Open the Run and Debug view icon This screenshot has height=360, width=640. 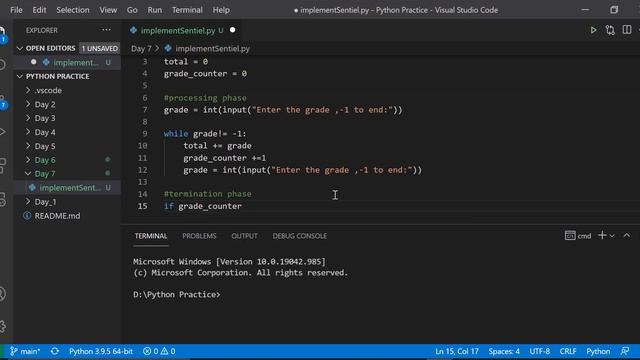[2, 132]
